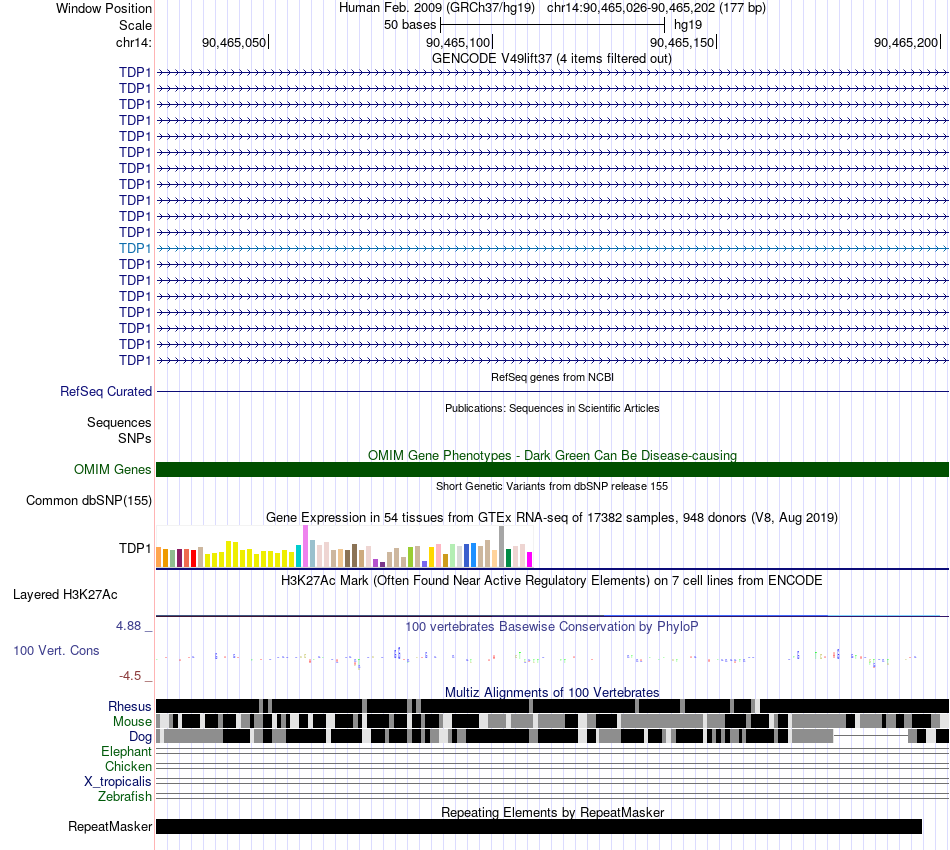Open Short Genetic Variants from dbSNP title
Image resolution: width=950 pixels, height=850 pixels.
point(552,486)
